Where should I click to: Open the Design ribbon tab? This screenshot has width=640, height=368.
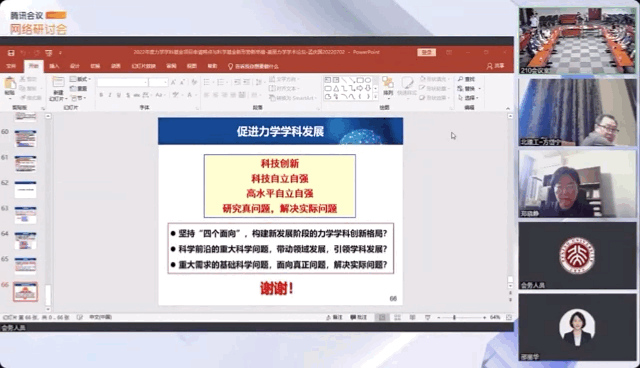point(75,66)
